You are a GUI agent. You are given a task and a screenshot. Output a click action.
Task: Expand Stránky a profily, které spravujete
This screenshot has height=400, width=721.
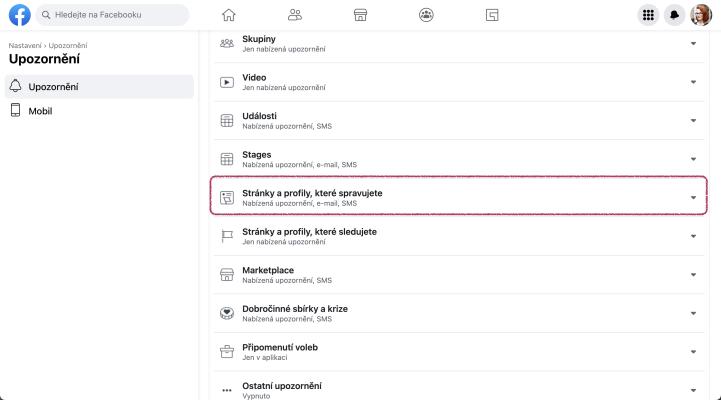coord(458,198)
